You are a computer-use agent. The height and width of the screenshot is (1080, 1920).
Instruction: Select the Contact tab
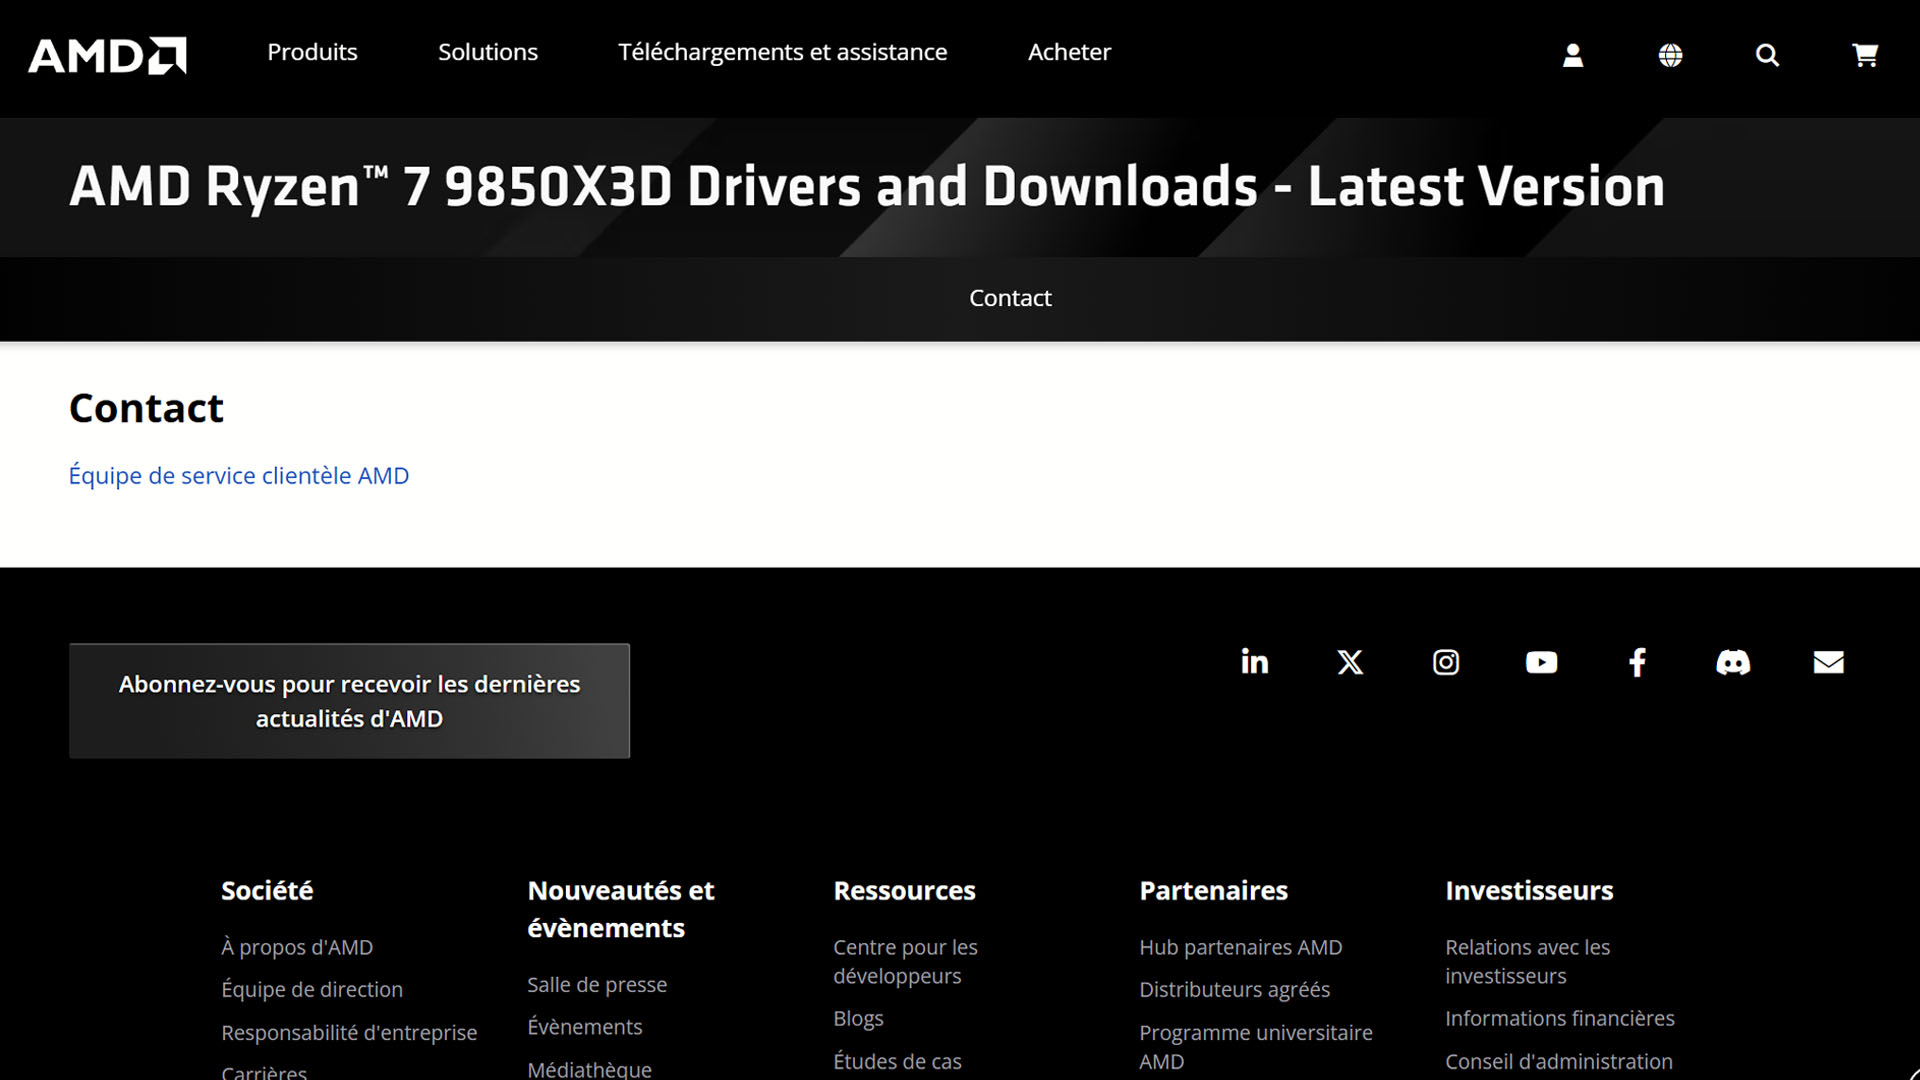tap(1010, 298)
